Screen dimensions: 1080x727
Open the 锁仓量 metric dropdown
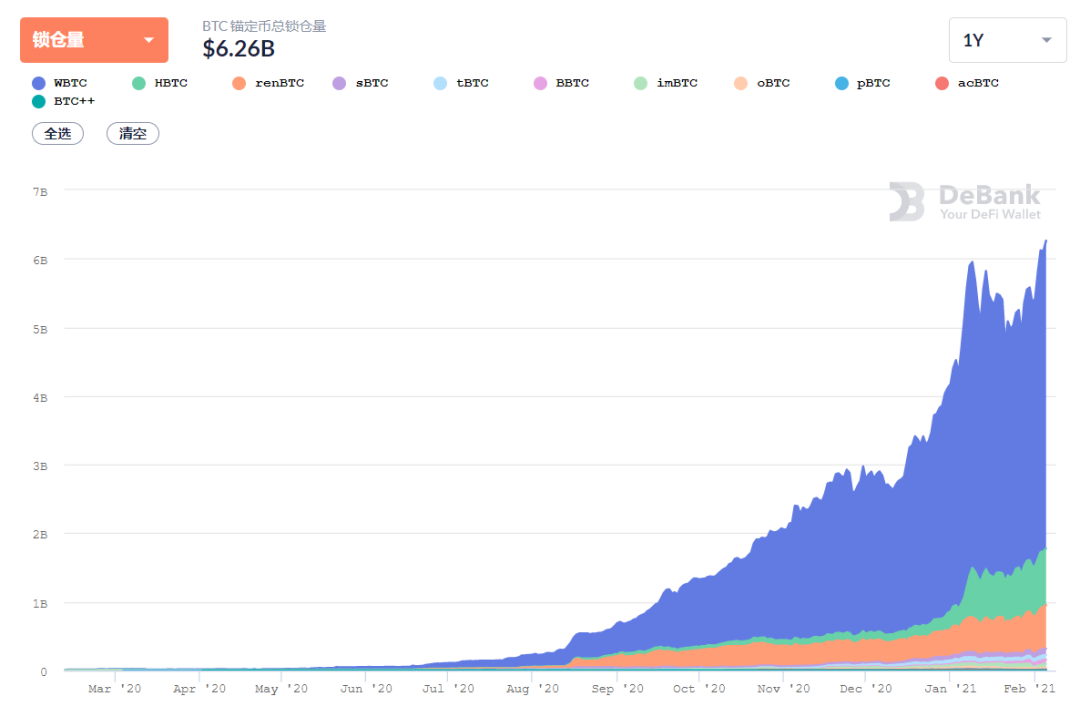(x=94, y=40)
